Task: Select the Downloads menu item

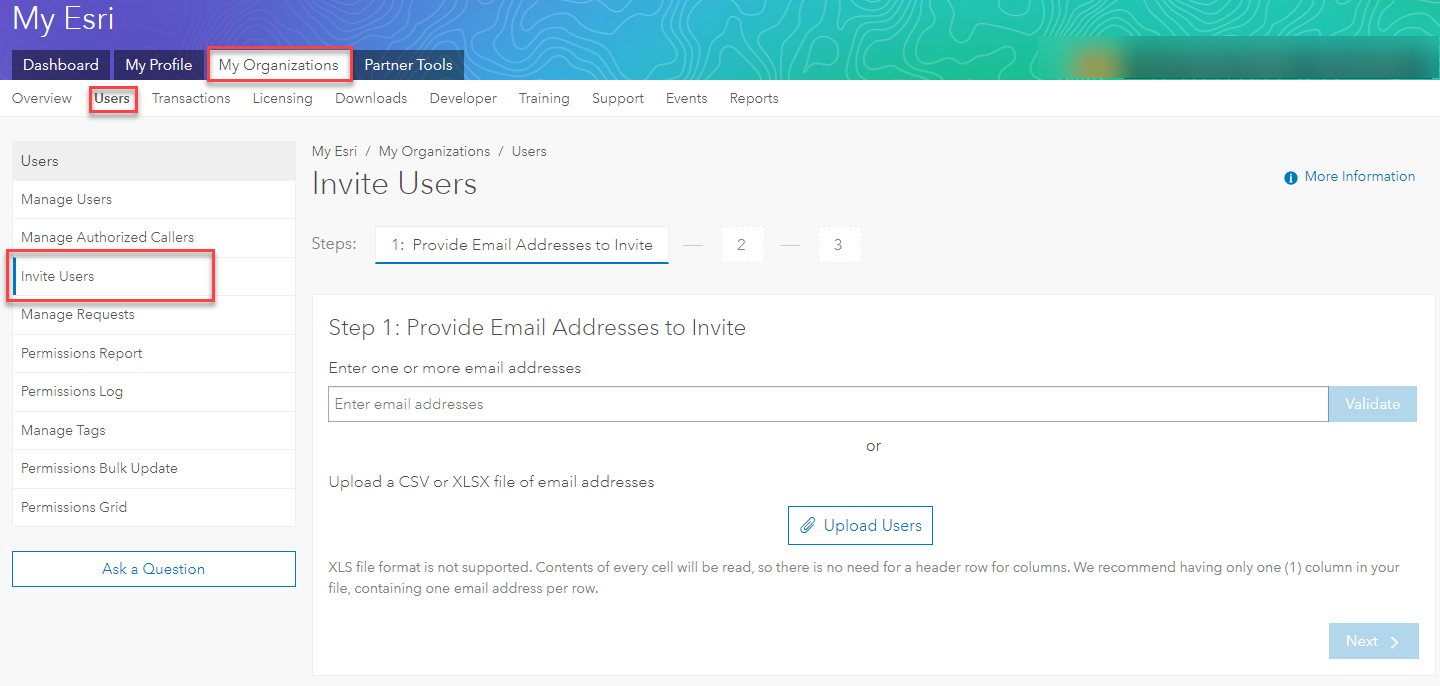Action: [371, 98]
